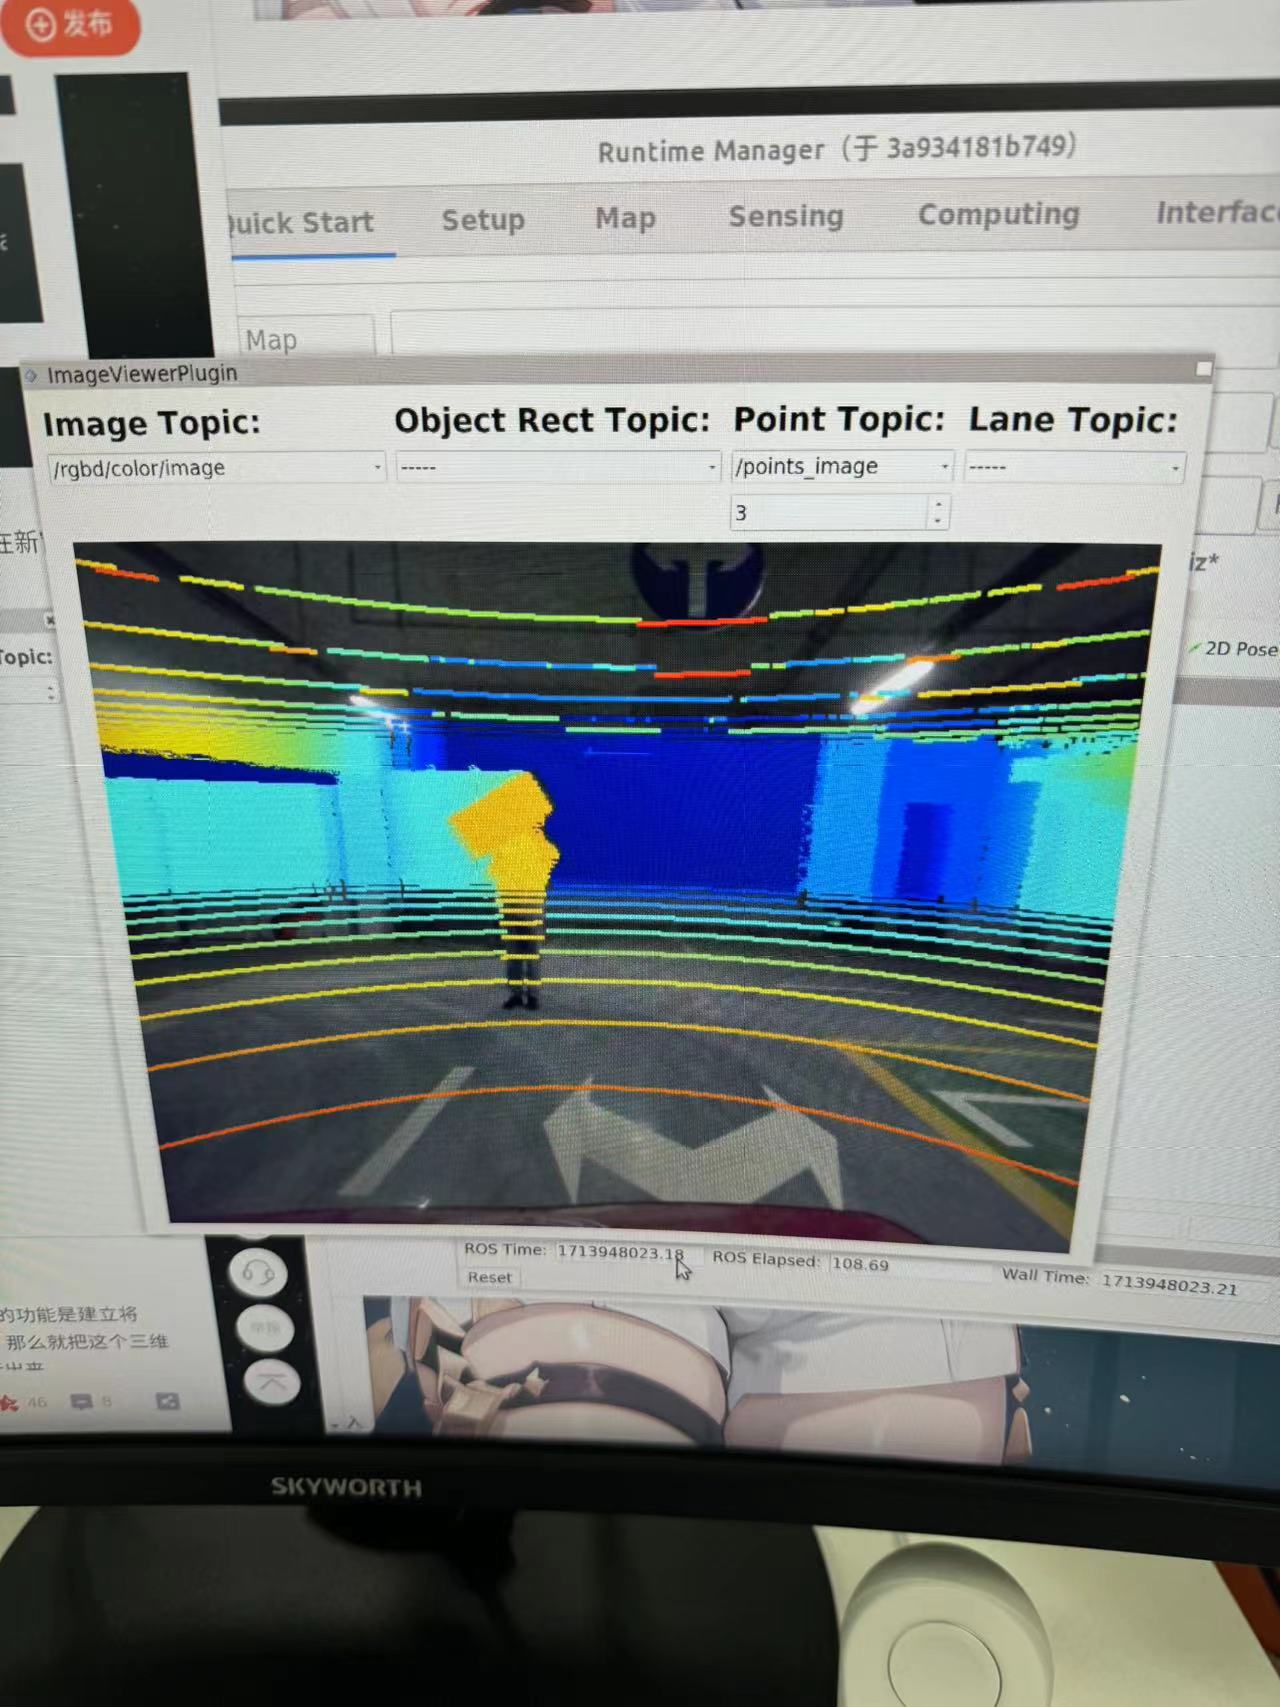Click the ImageViewerPlugin float window button
Screen dimensions: 1280x1707
pos(1204,369)
